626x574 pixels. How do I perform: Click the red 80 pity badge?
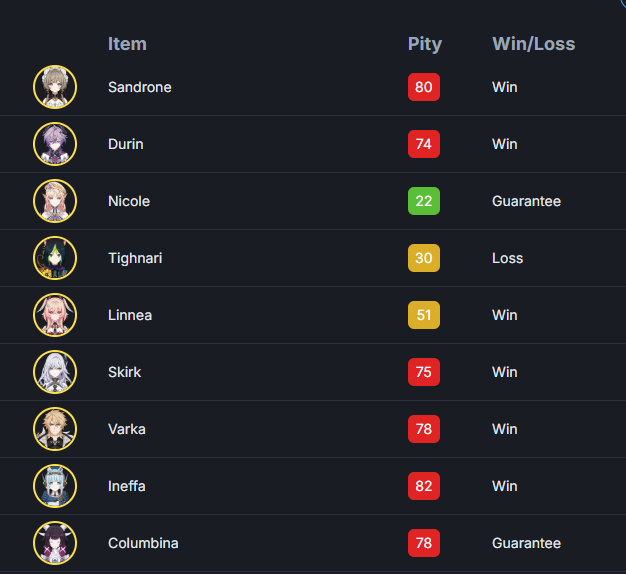(424, 87)
